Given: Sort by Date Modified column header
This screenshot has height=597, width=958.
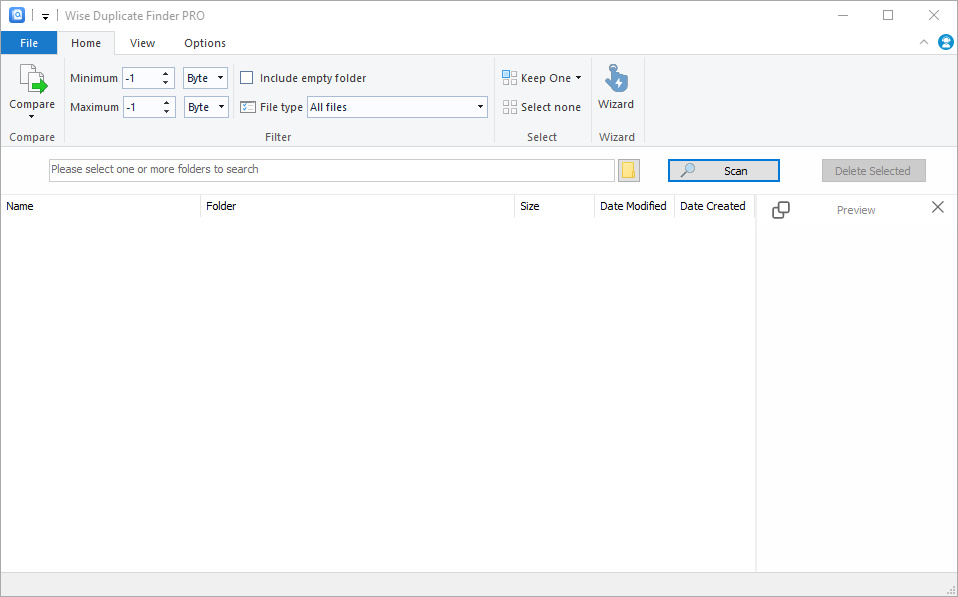Looking at the screenshot, I should [x=634, y=206].
